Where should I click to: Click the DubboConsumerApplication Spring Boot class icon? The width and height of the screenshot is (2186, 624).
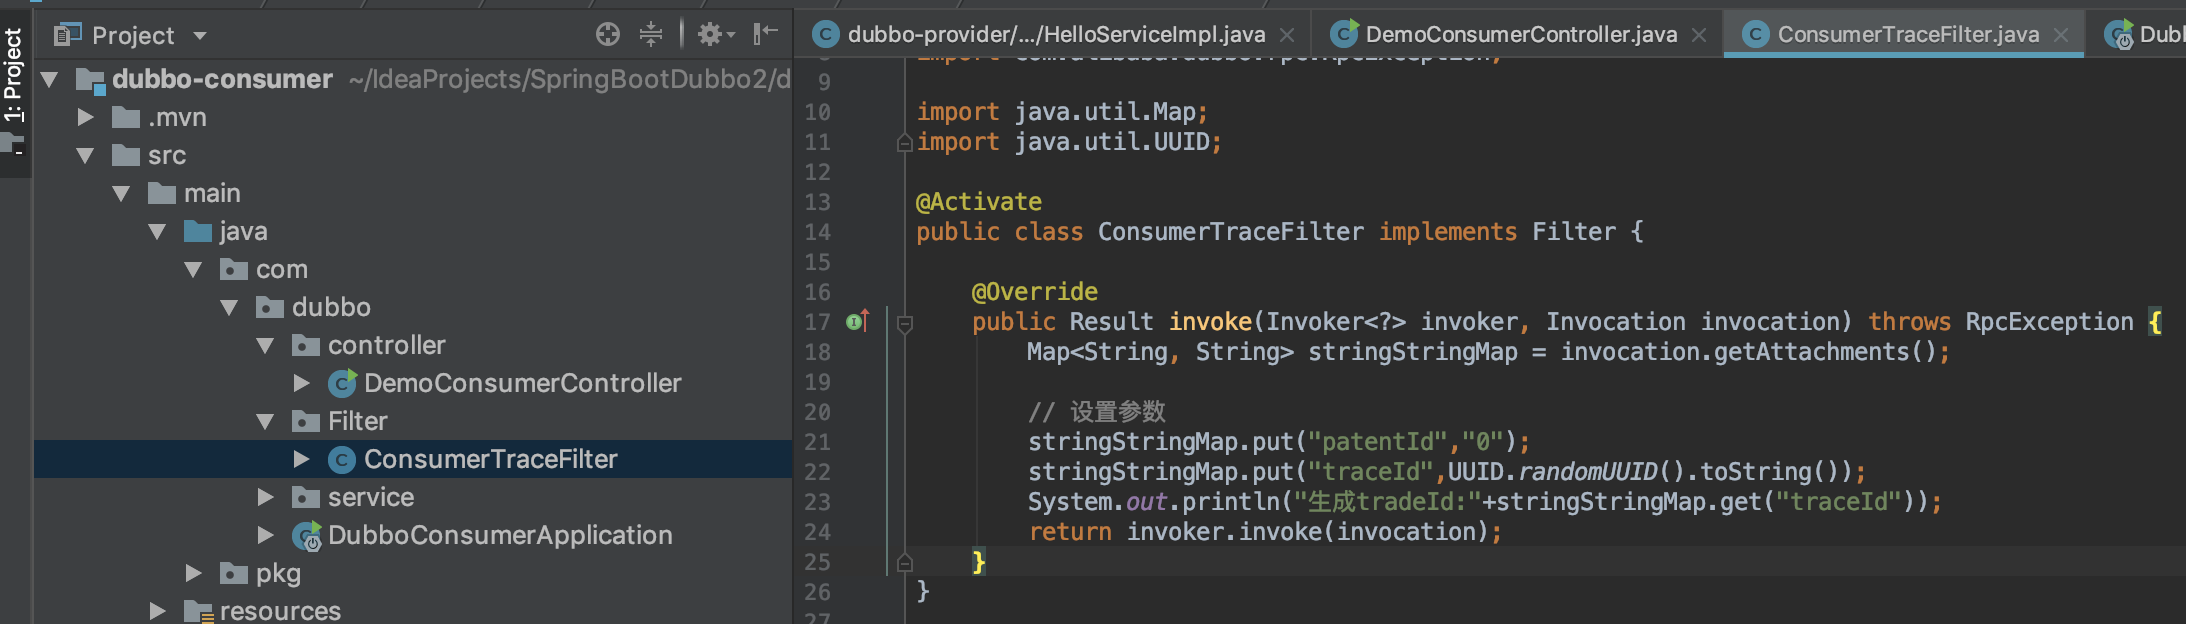(306, 536)
